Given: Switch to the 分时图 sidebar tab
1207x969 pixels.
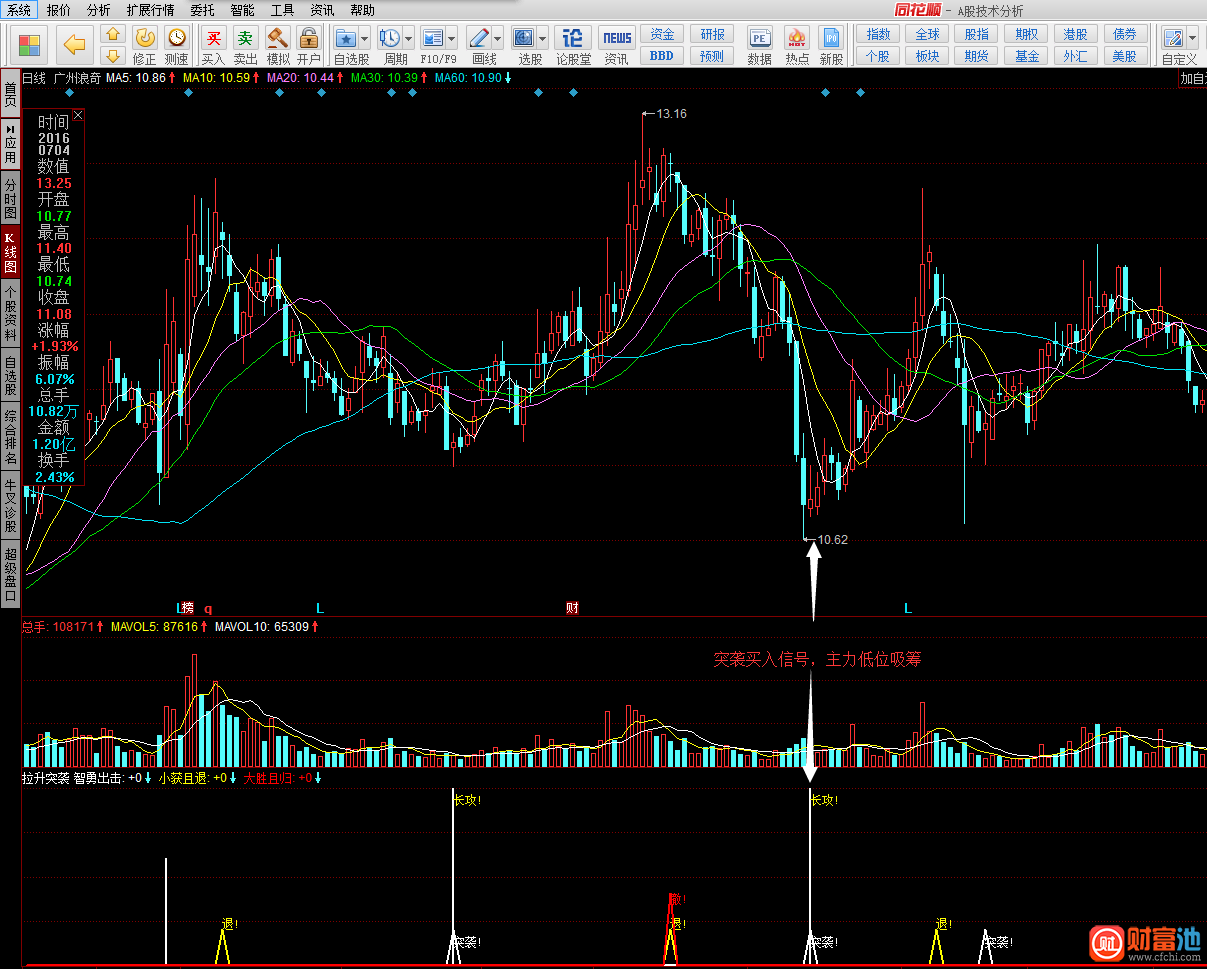Looking at the screenshot, I should (10, 199).
